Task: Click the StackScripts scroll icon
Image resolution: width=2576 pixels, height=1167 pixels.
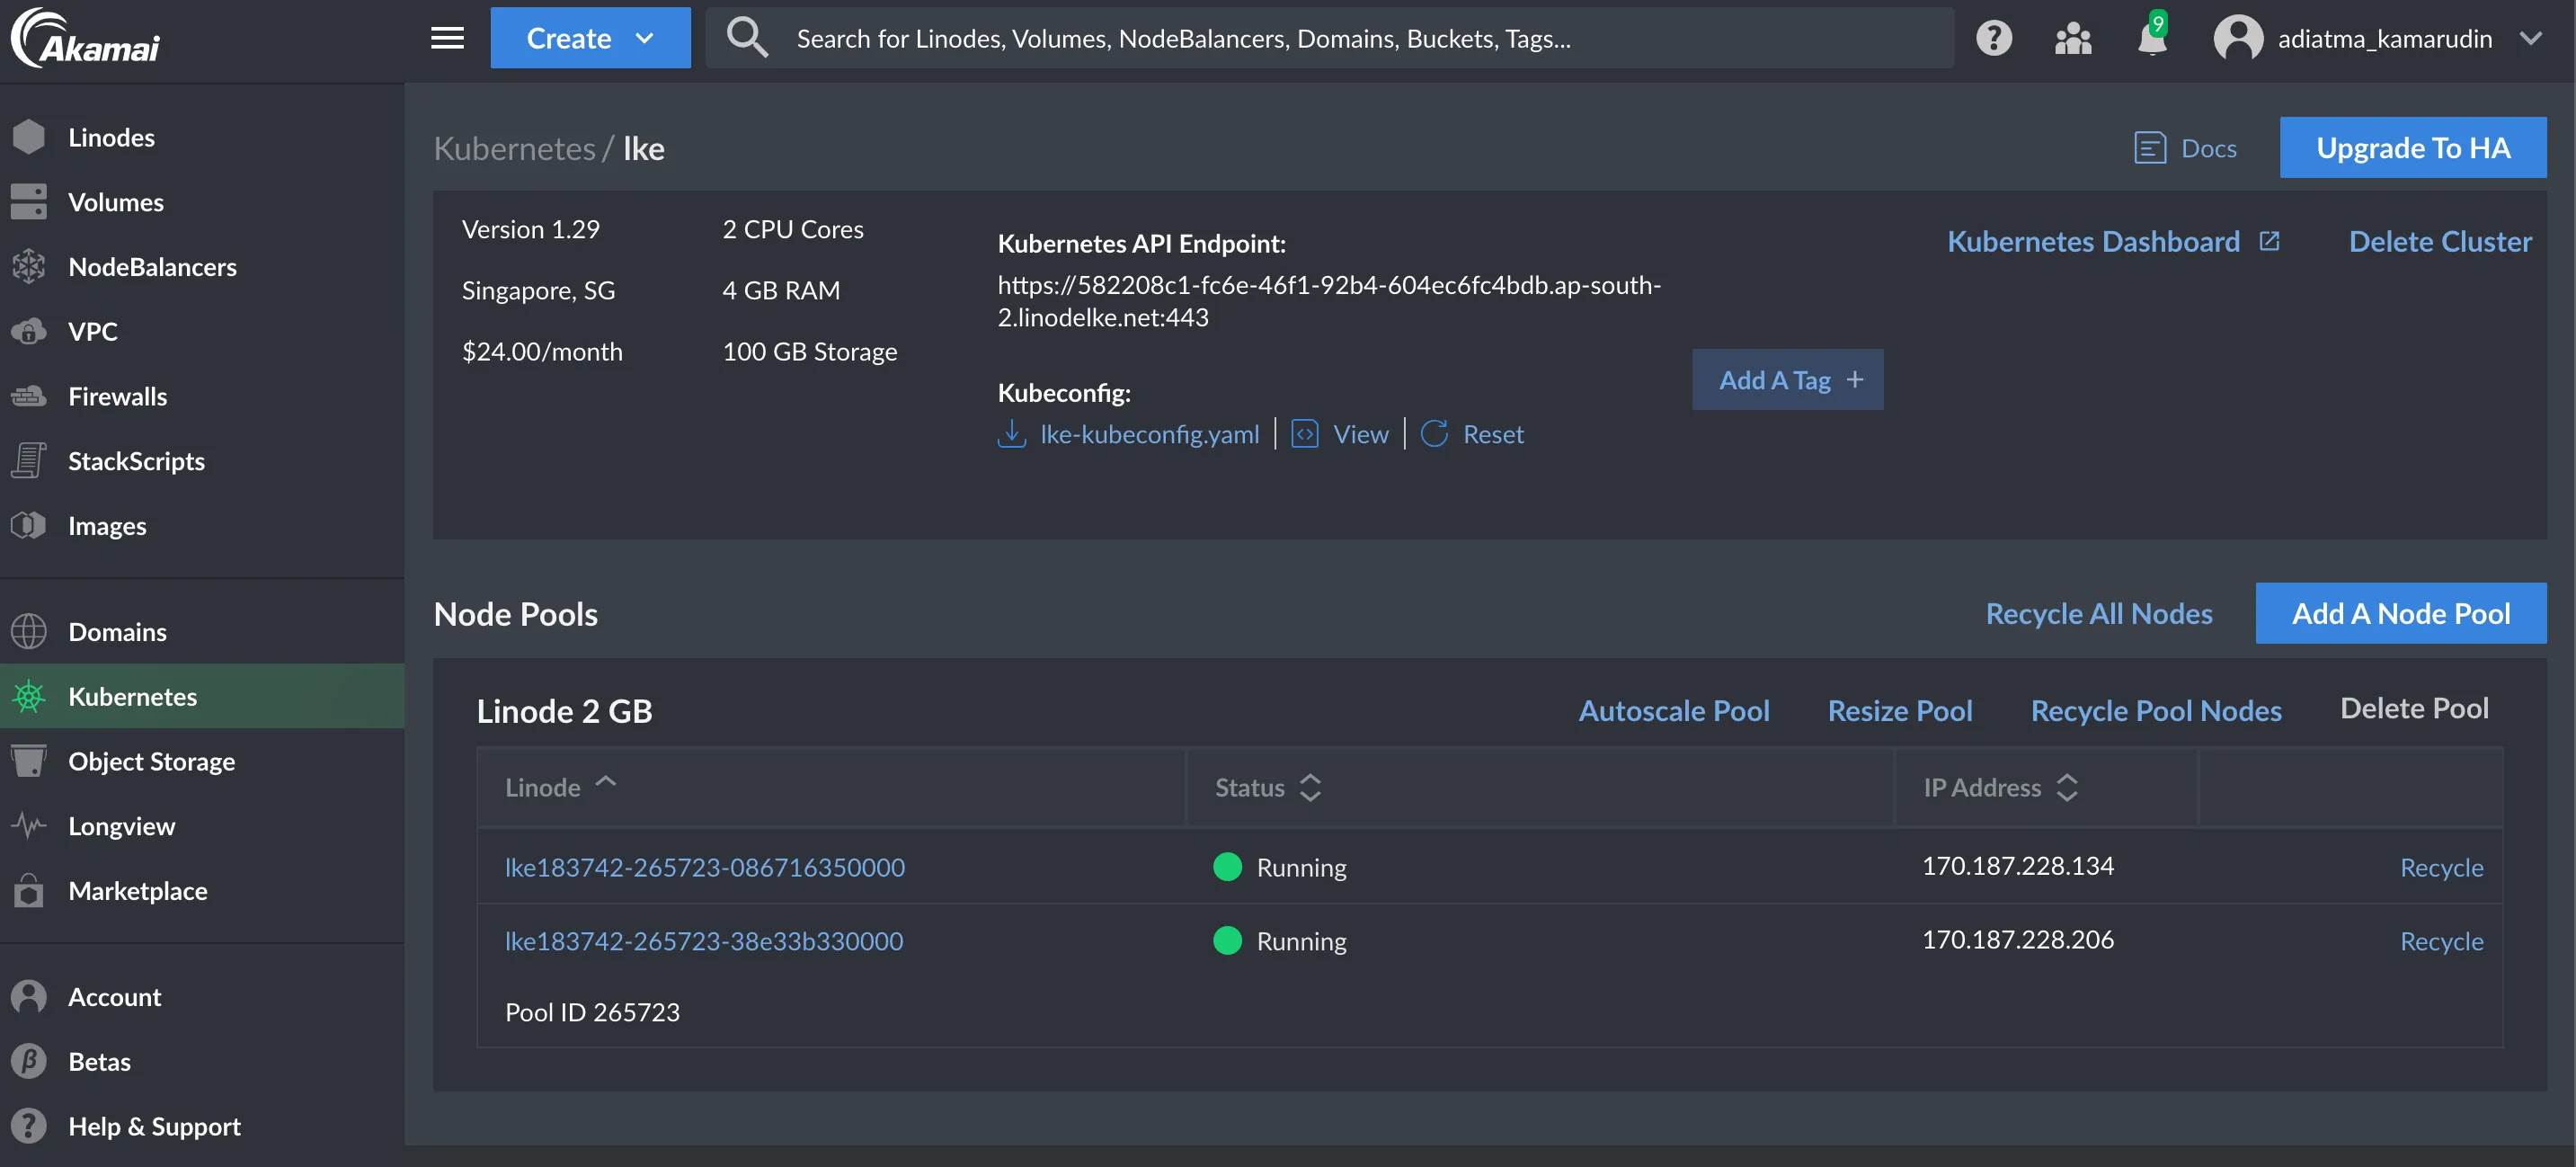Action: 29,460
